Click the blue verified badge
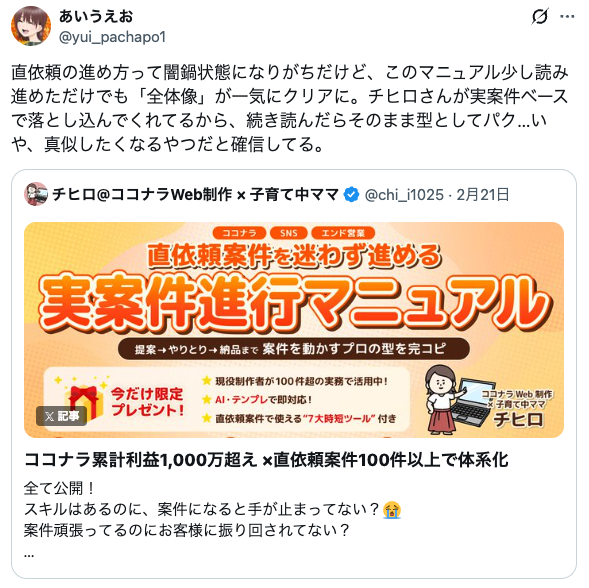The height and width of the screenshot is (588, 589). click(352, 195)
